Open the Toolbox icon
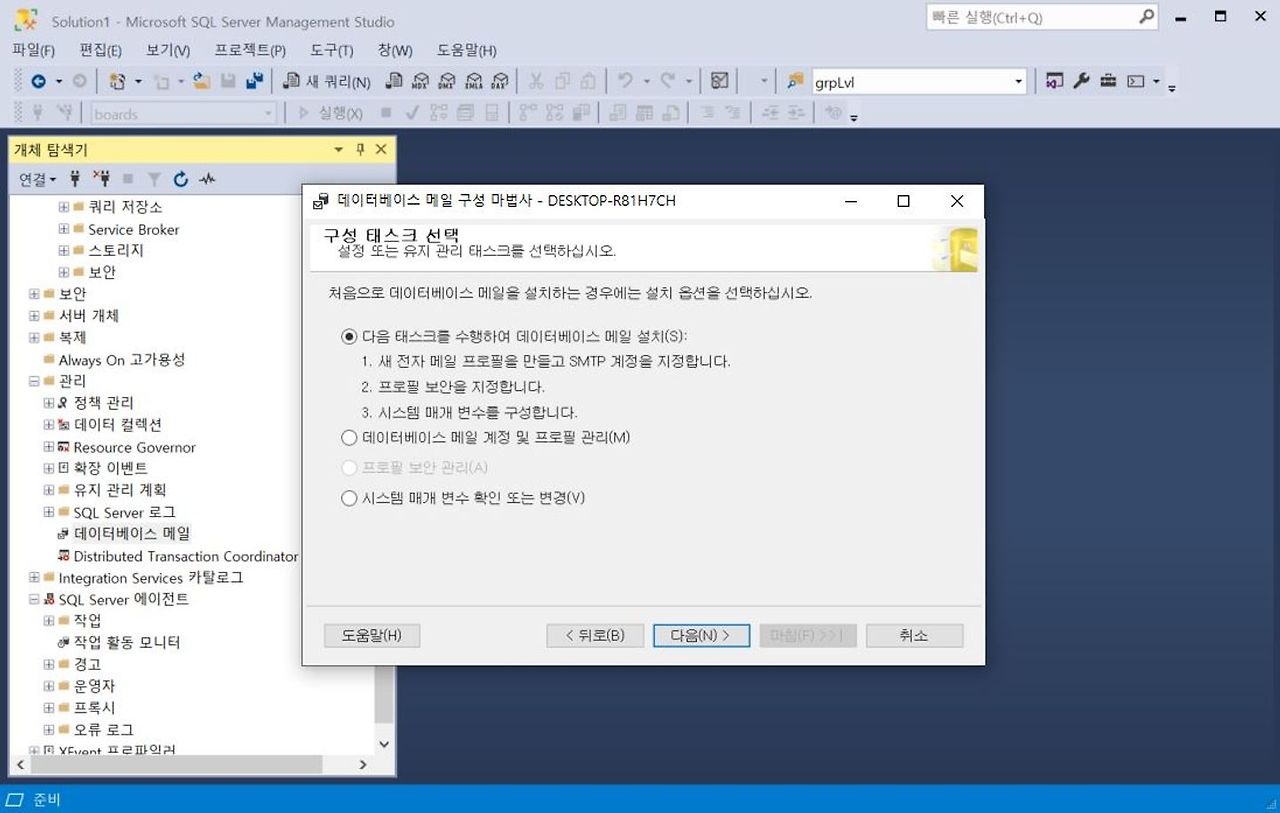Screen dimensions: 1280x813 click(1108, 82)
